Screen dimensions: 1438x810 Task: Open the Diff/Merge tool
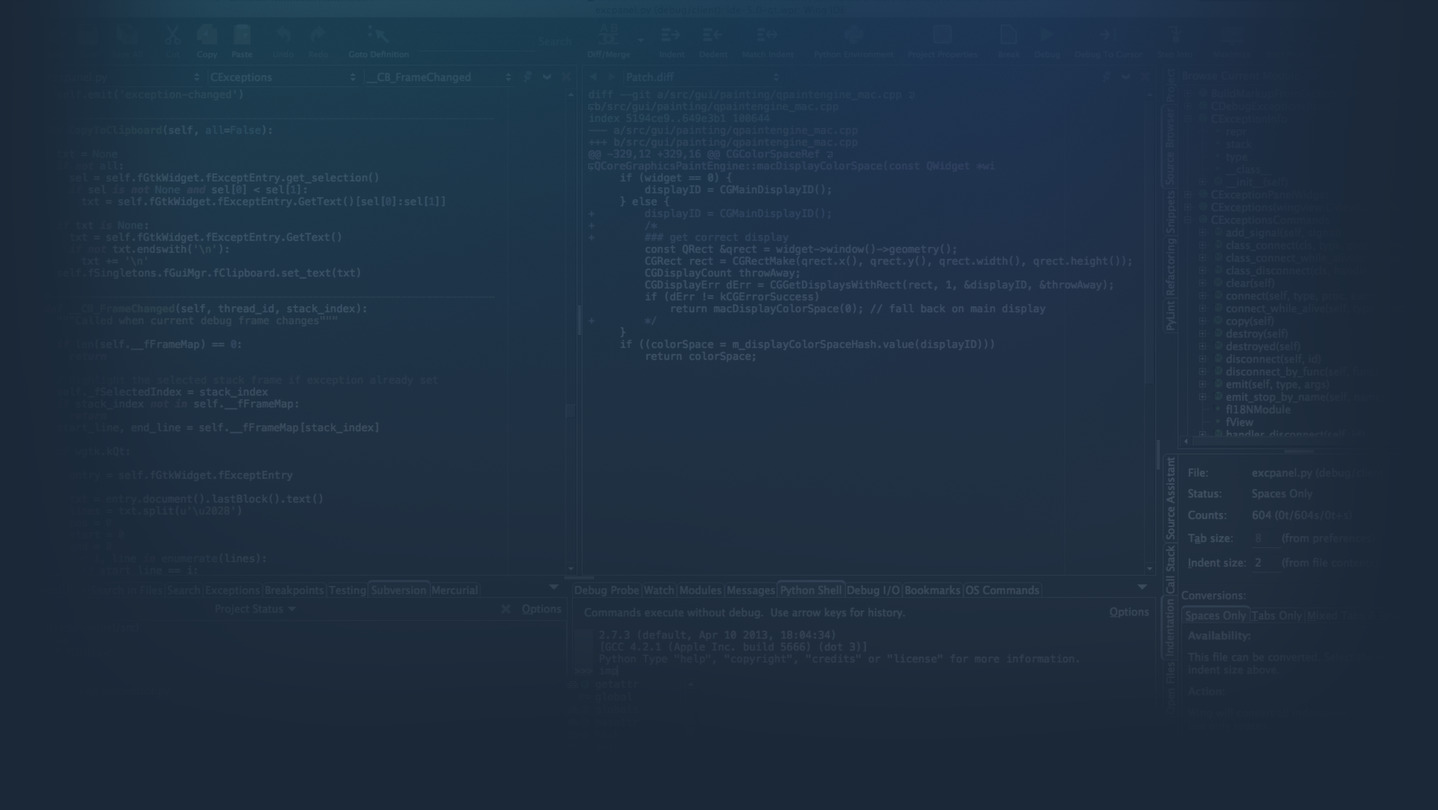[608, 38]
